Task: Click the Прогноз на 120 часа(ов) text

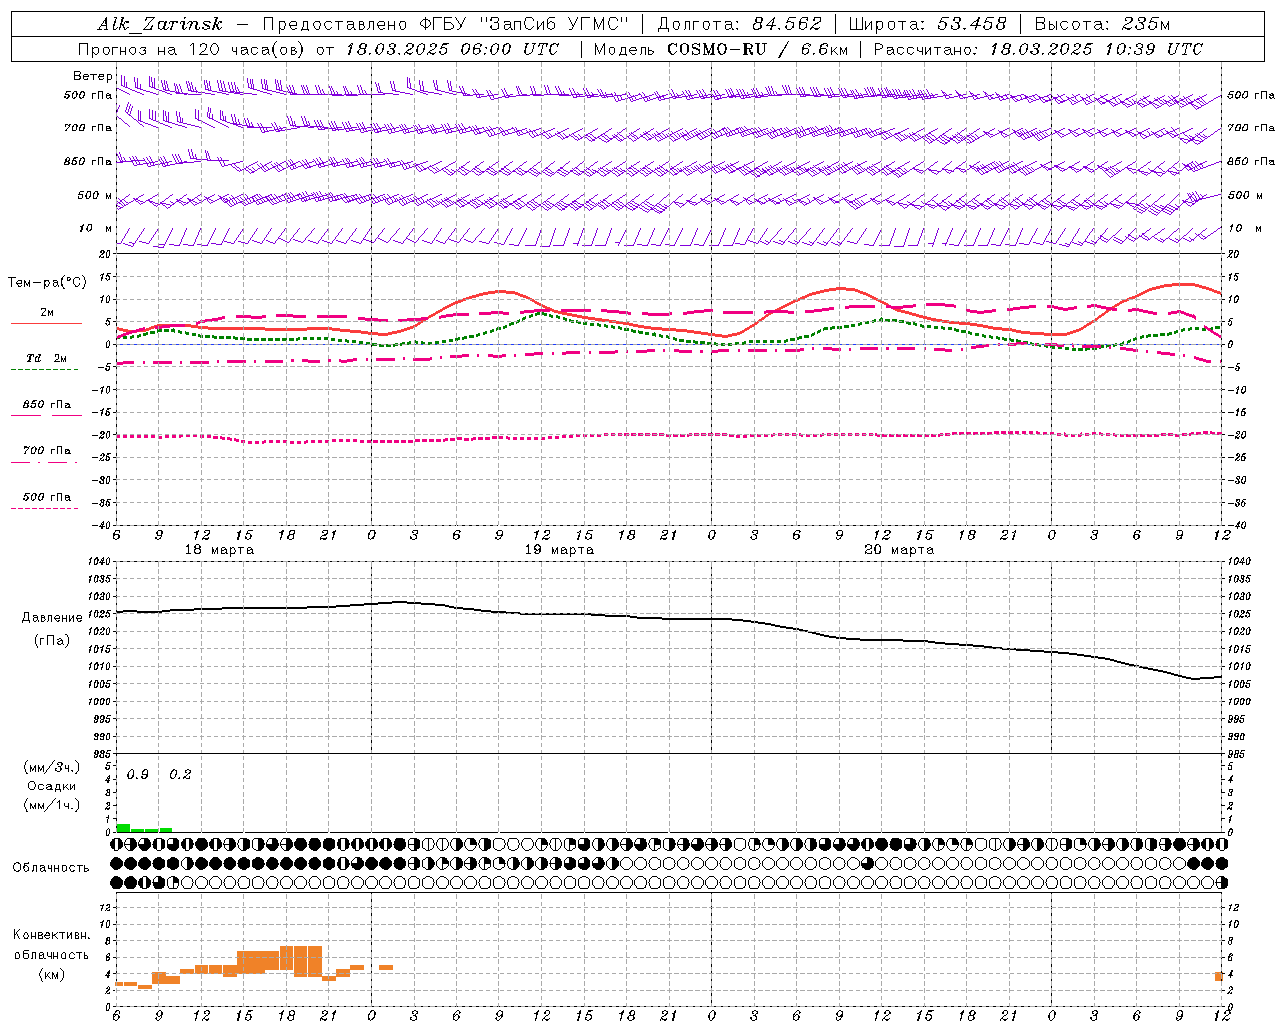Action: point(192,49)
